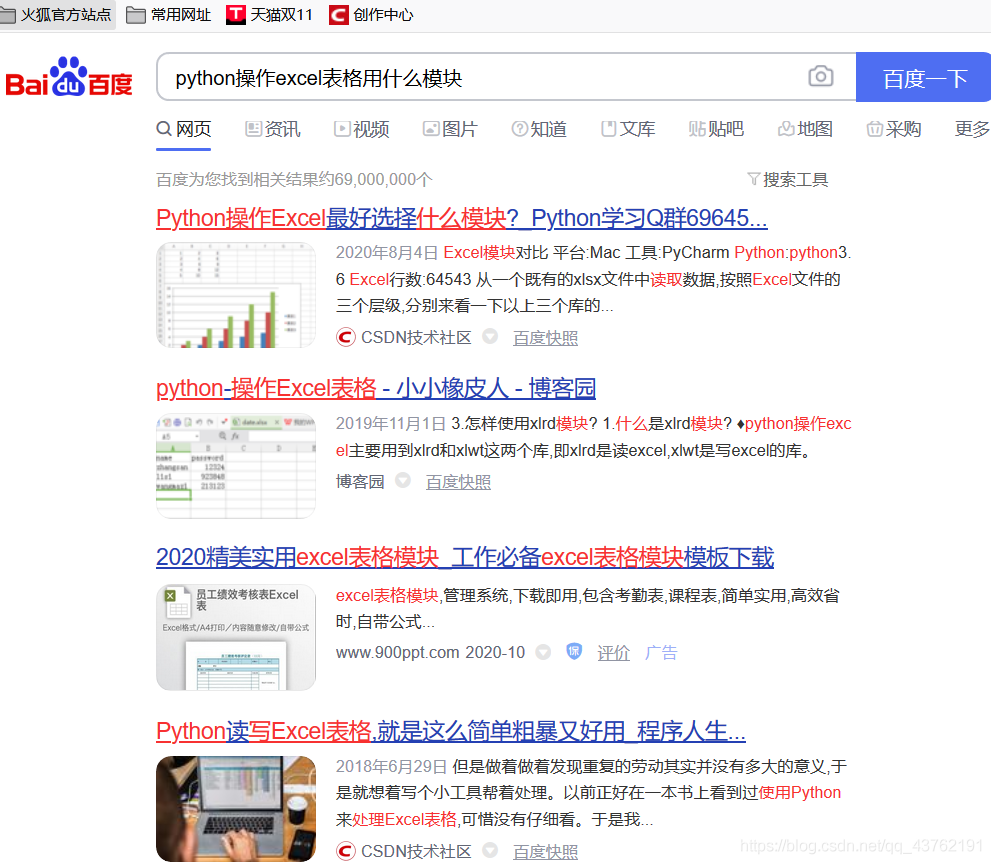Open result Python读写Excel表格 程序人生
The image size is (991, 864).
tap(451, 731)
